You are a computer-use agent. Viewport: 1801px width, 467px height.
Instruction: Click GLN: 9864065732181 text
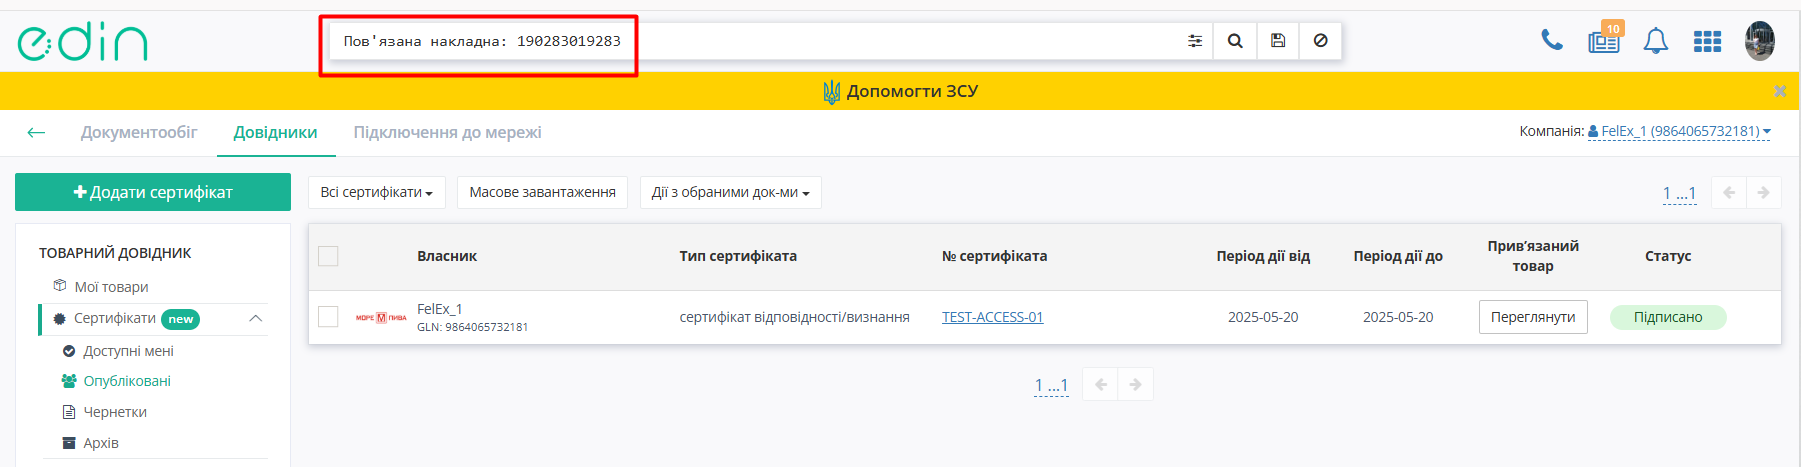(472, 327)
